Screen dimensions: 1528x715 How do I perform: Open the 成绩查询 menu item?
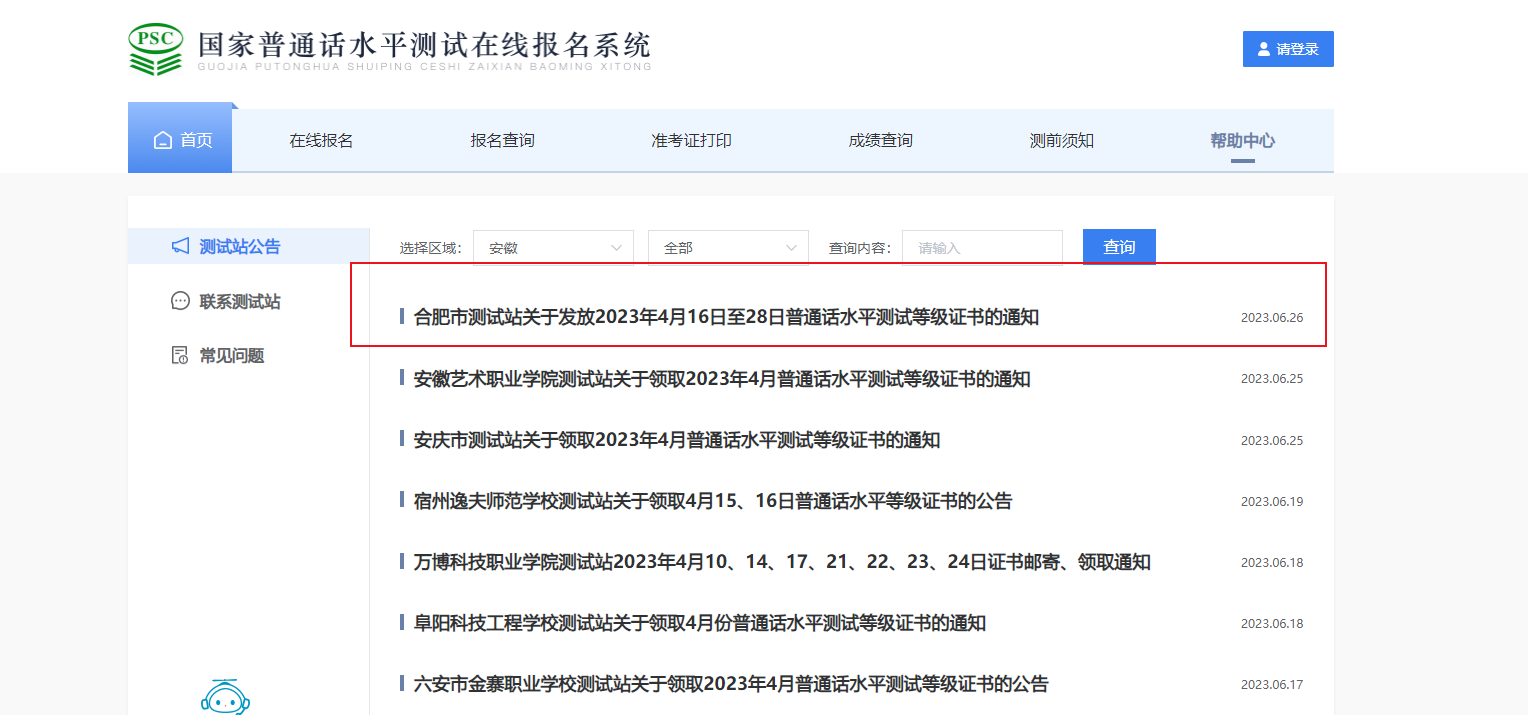point(880,141)
